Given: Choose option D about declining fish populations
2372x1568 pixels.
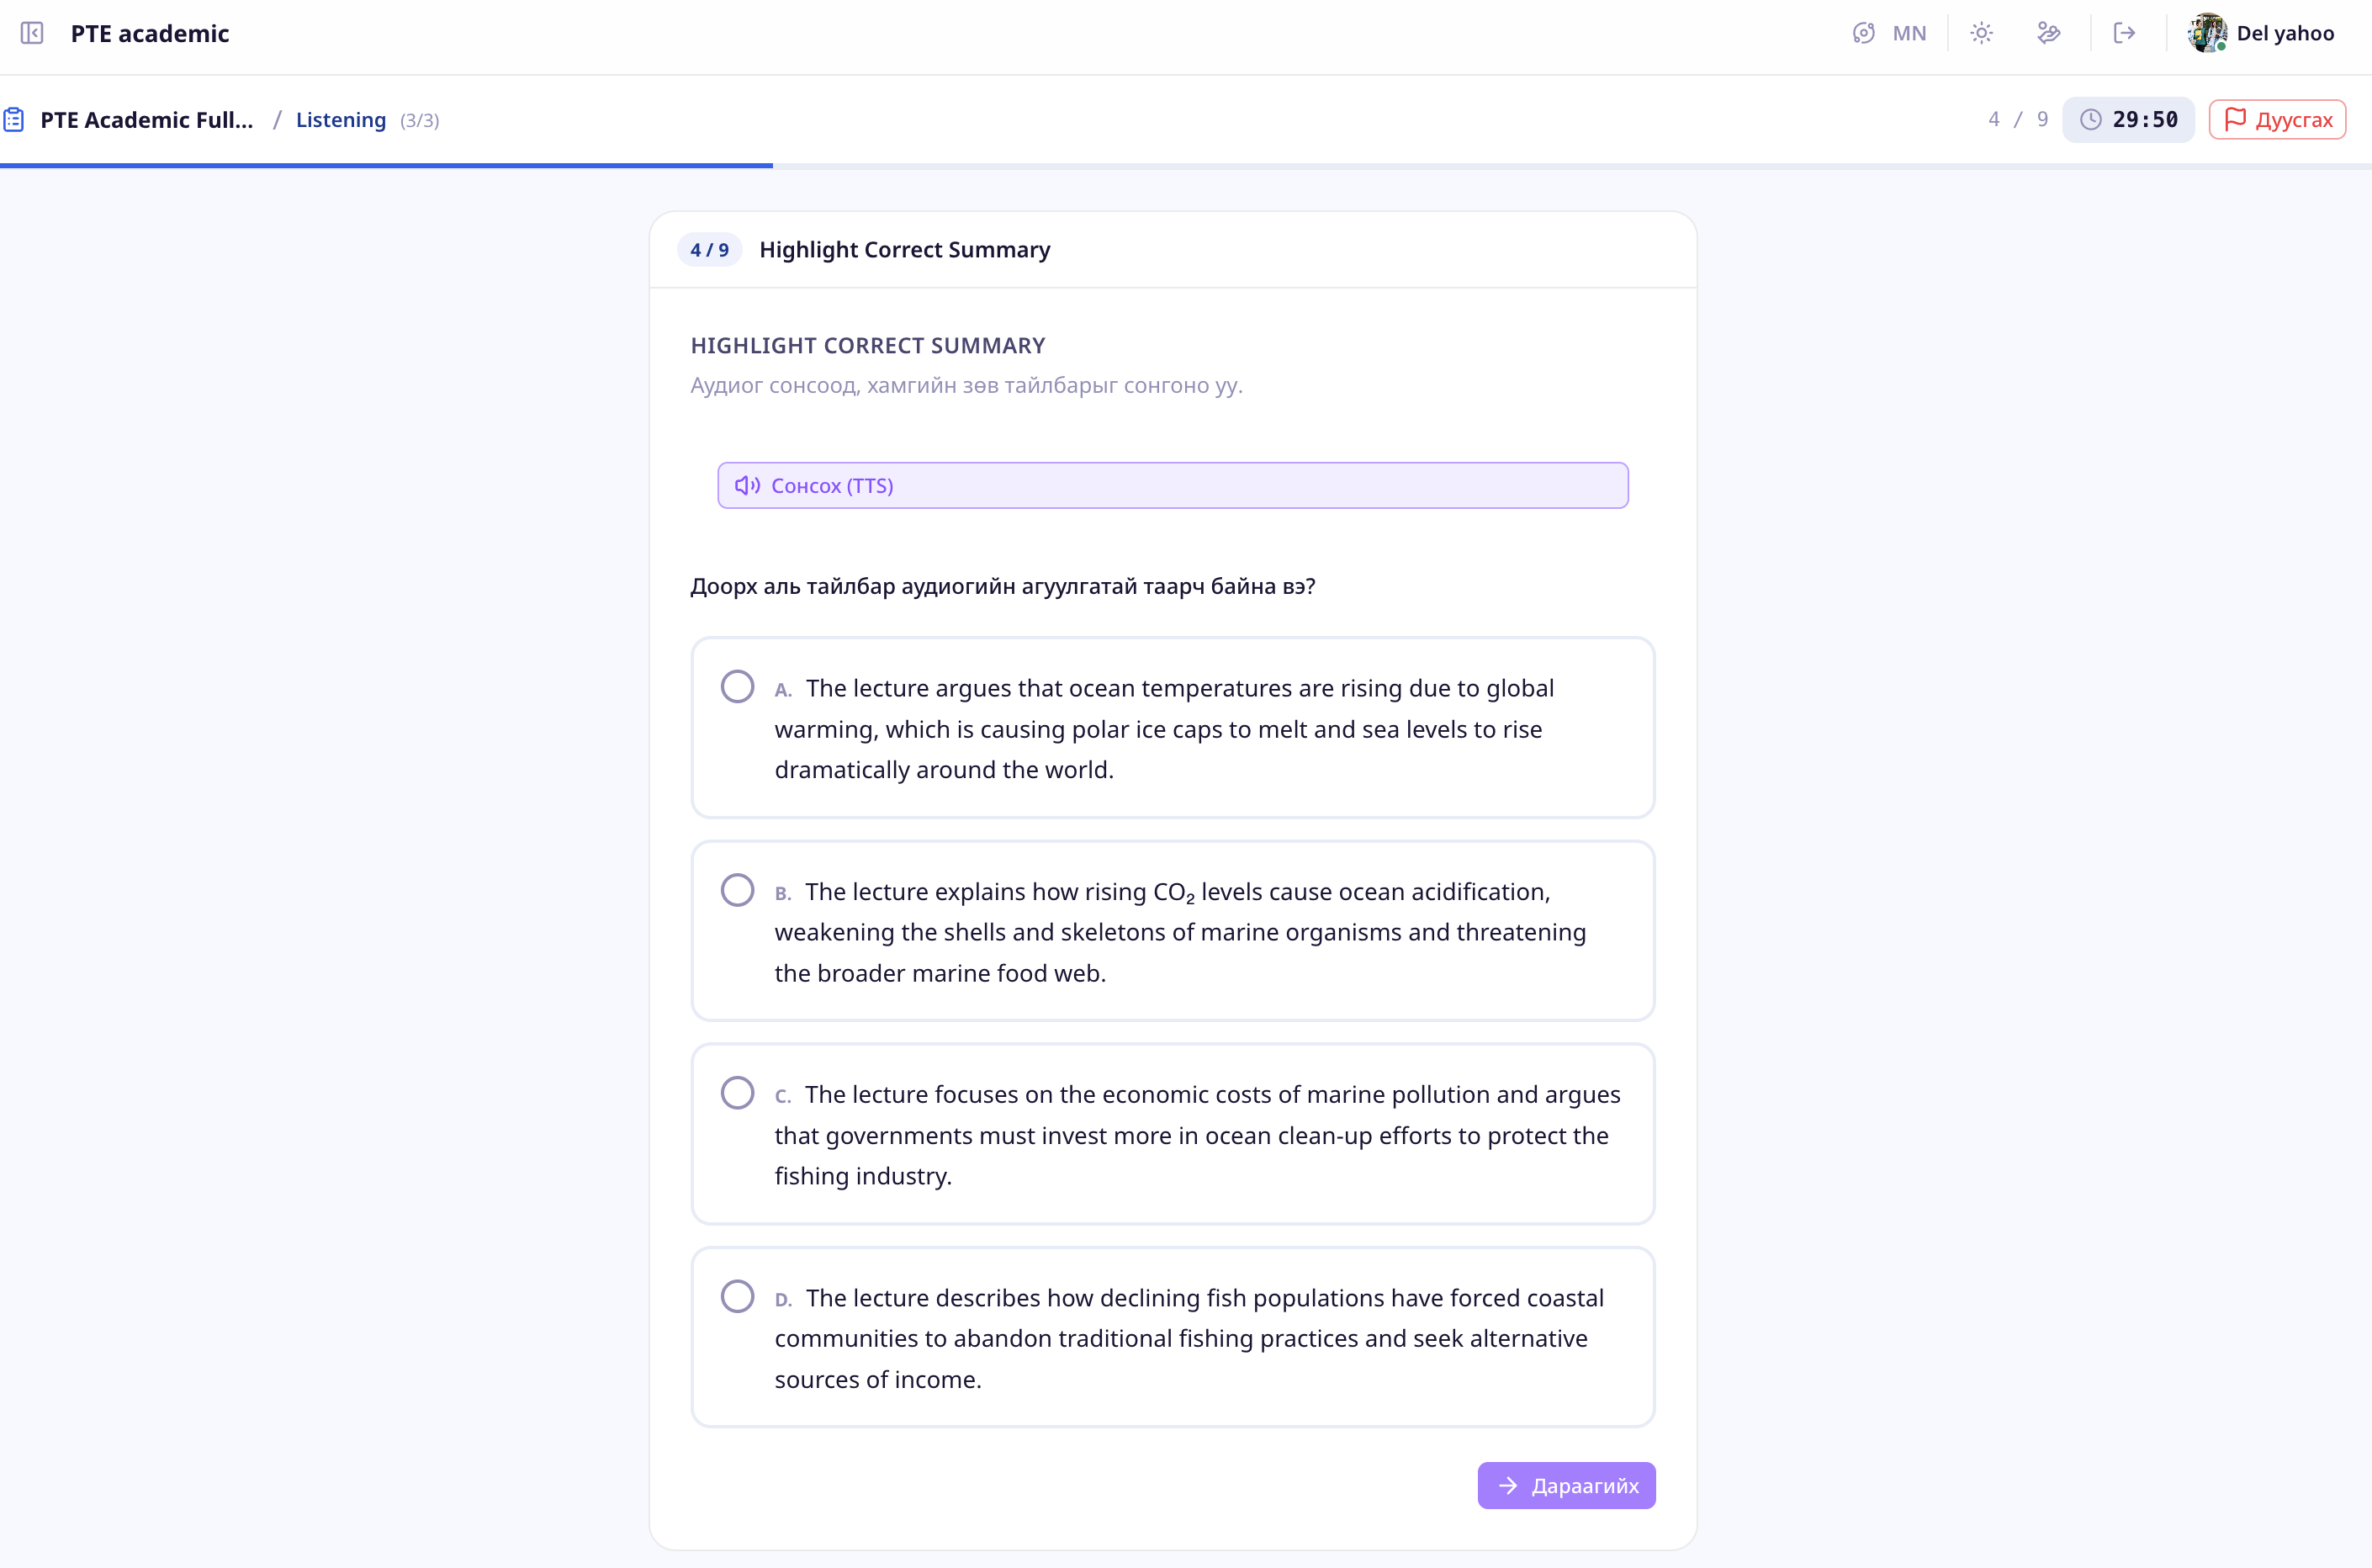Looking at the screenshot, I should click(x=1173, y=1337).
